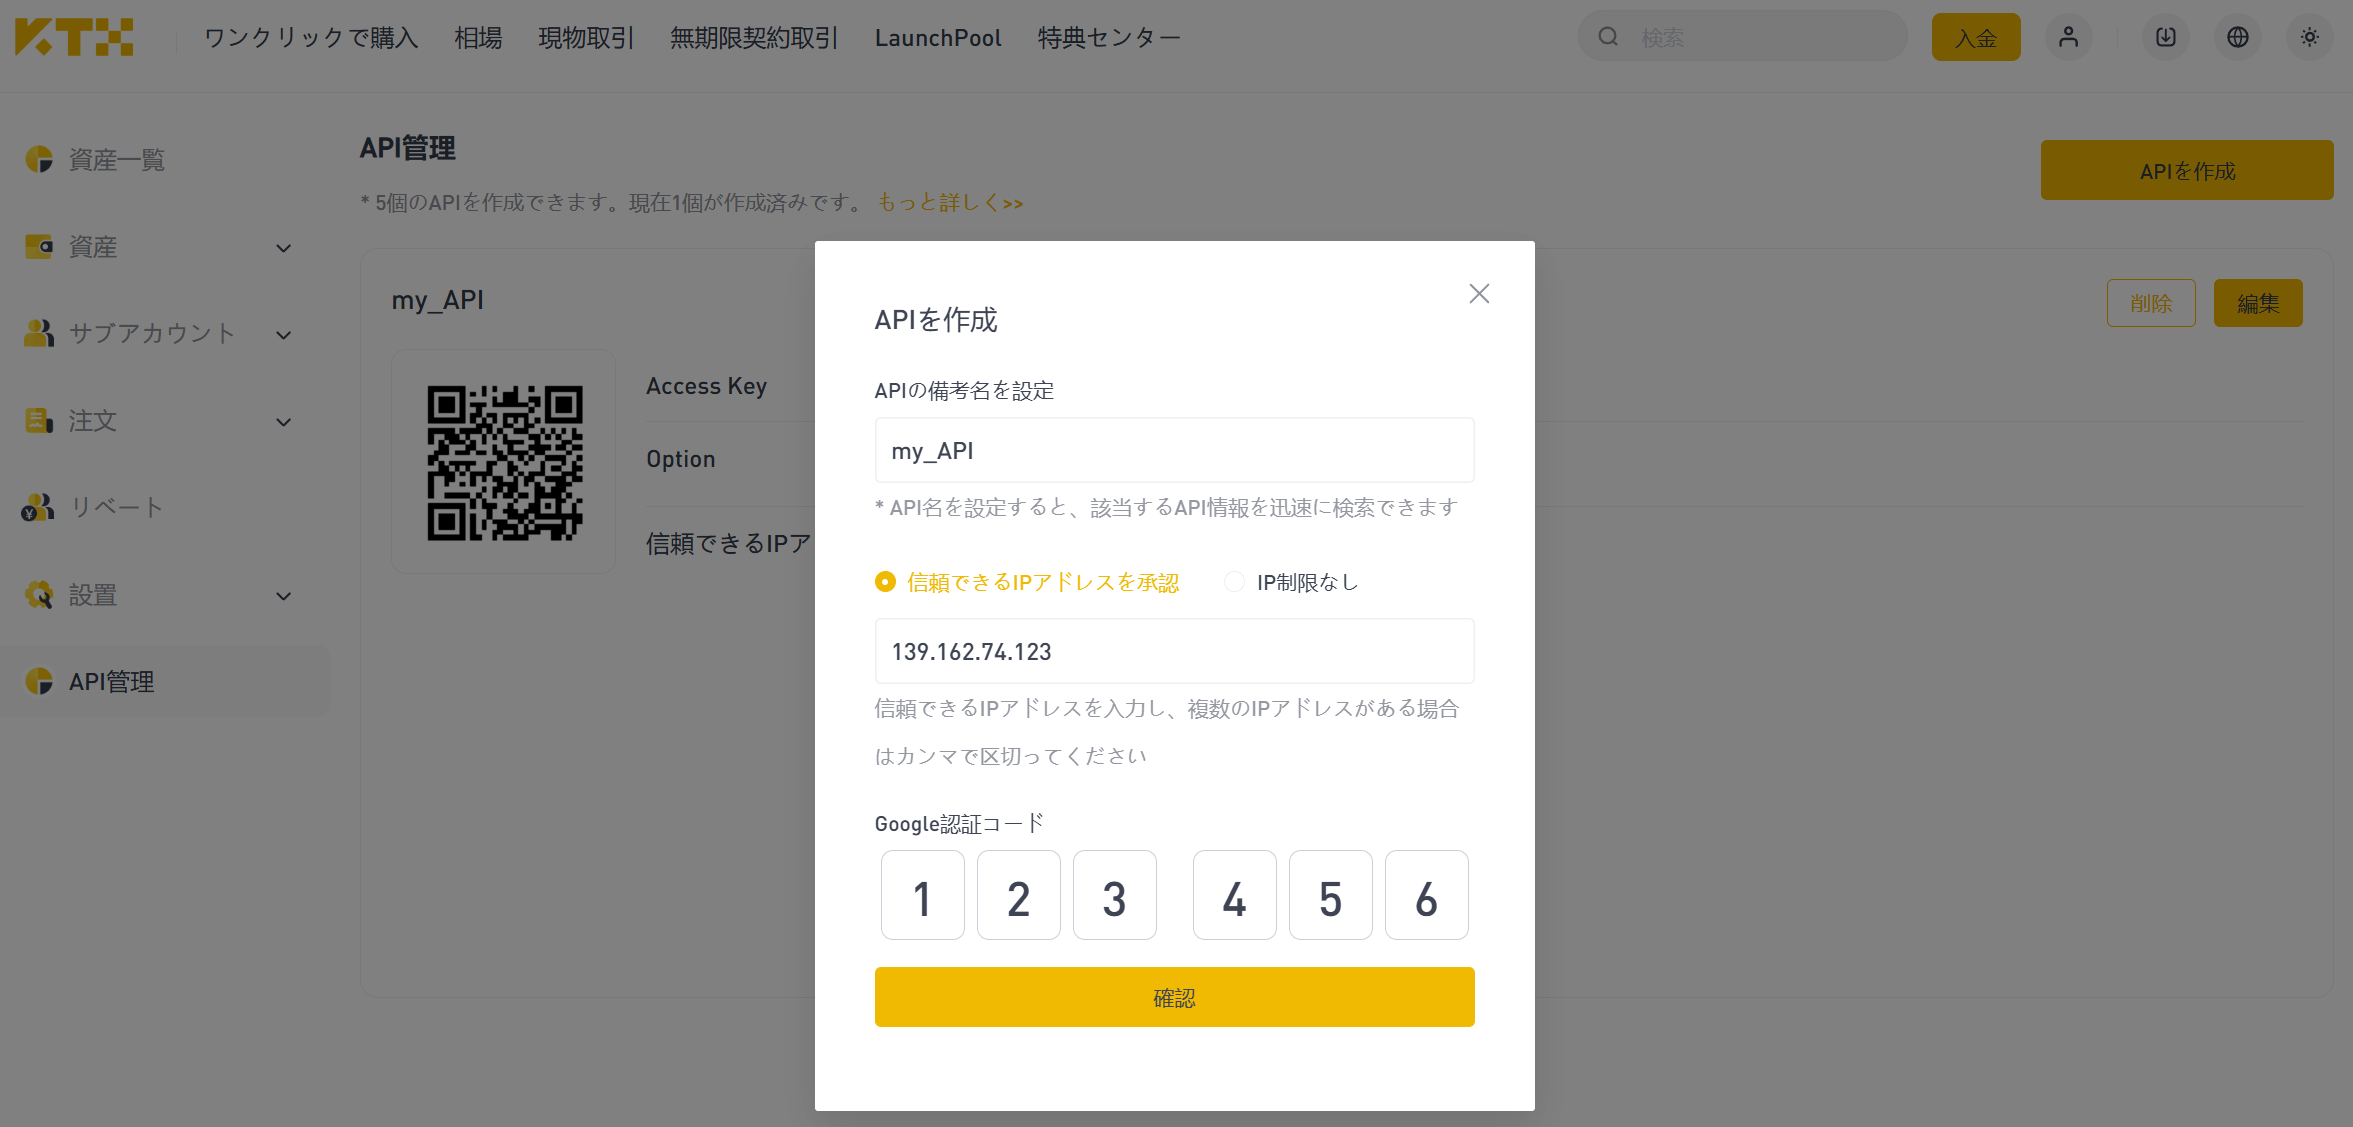Open the もっと詳しく>> link
The width and height of the screenshot is (2353, 1127).
950,203
